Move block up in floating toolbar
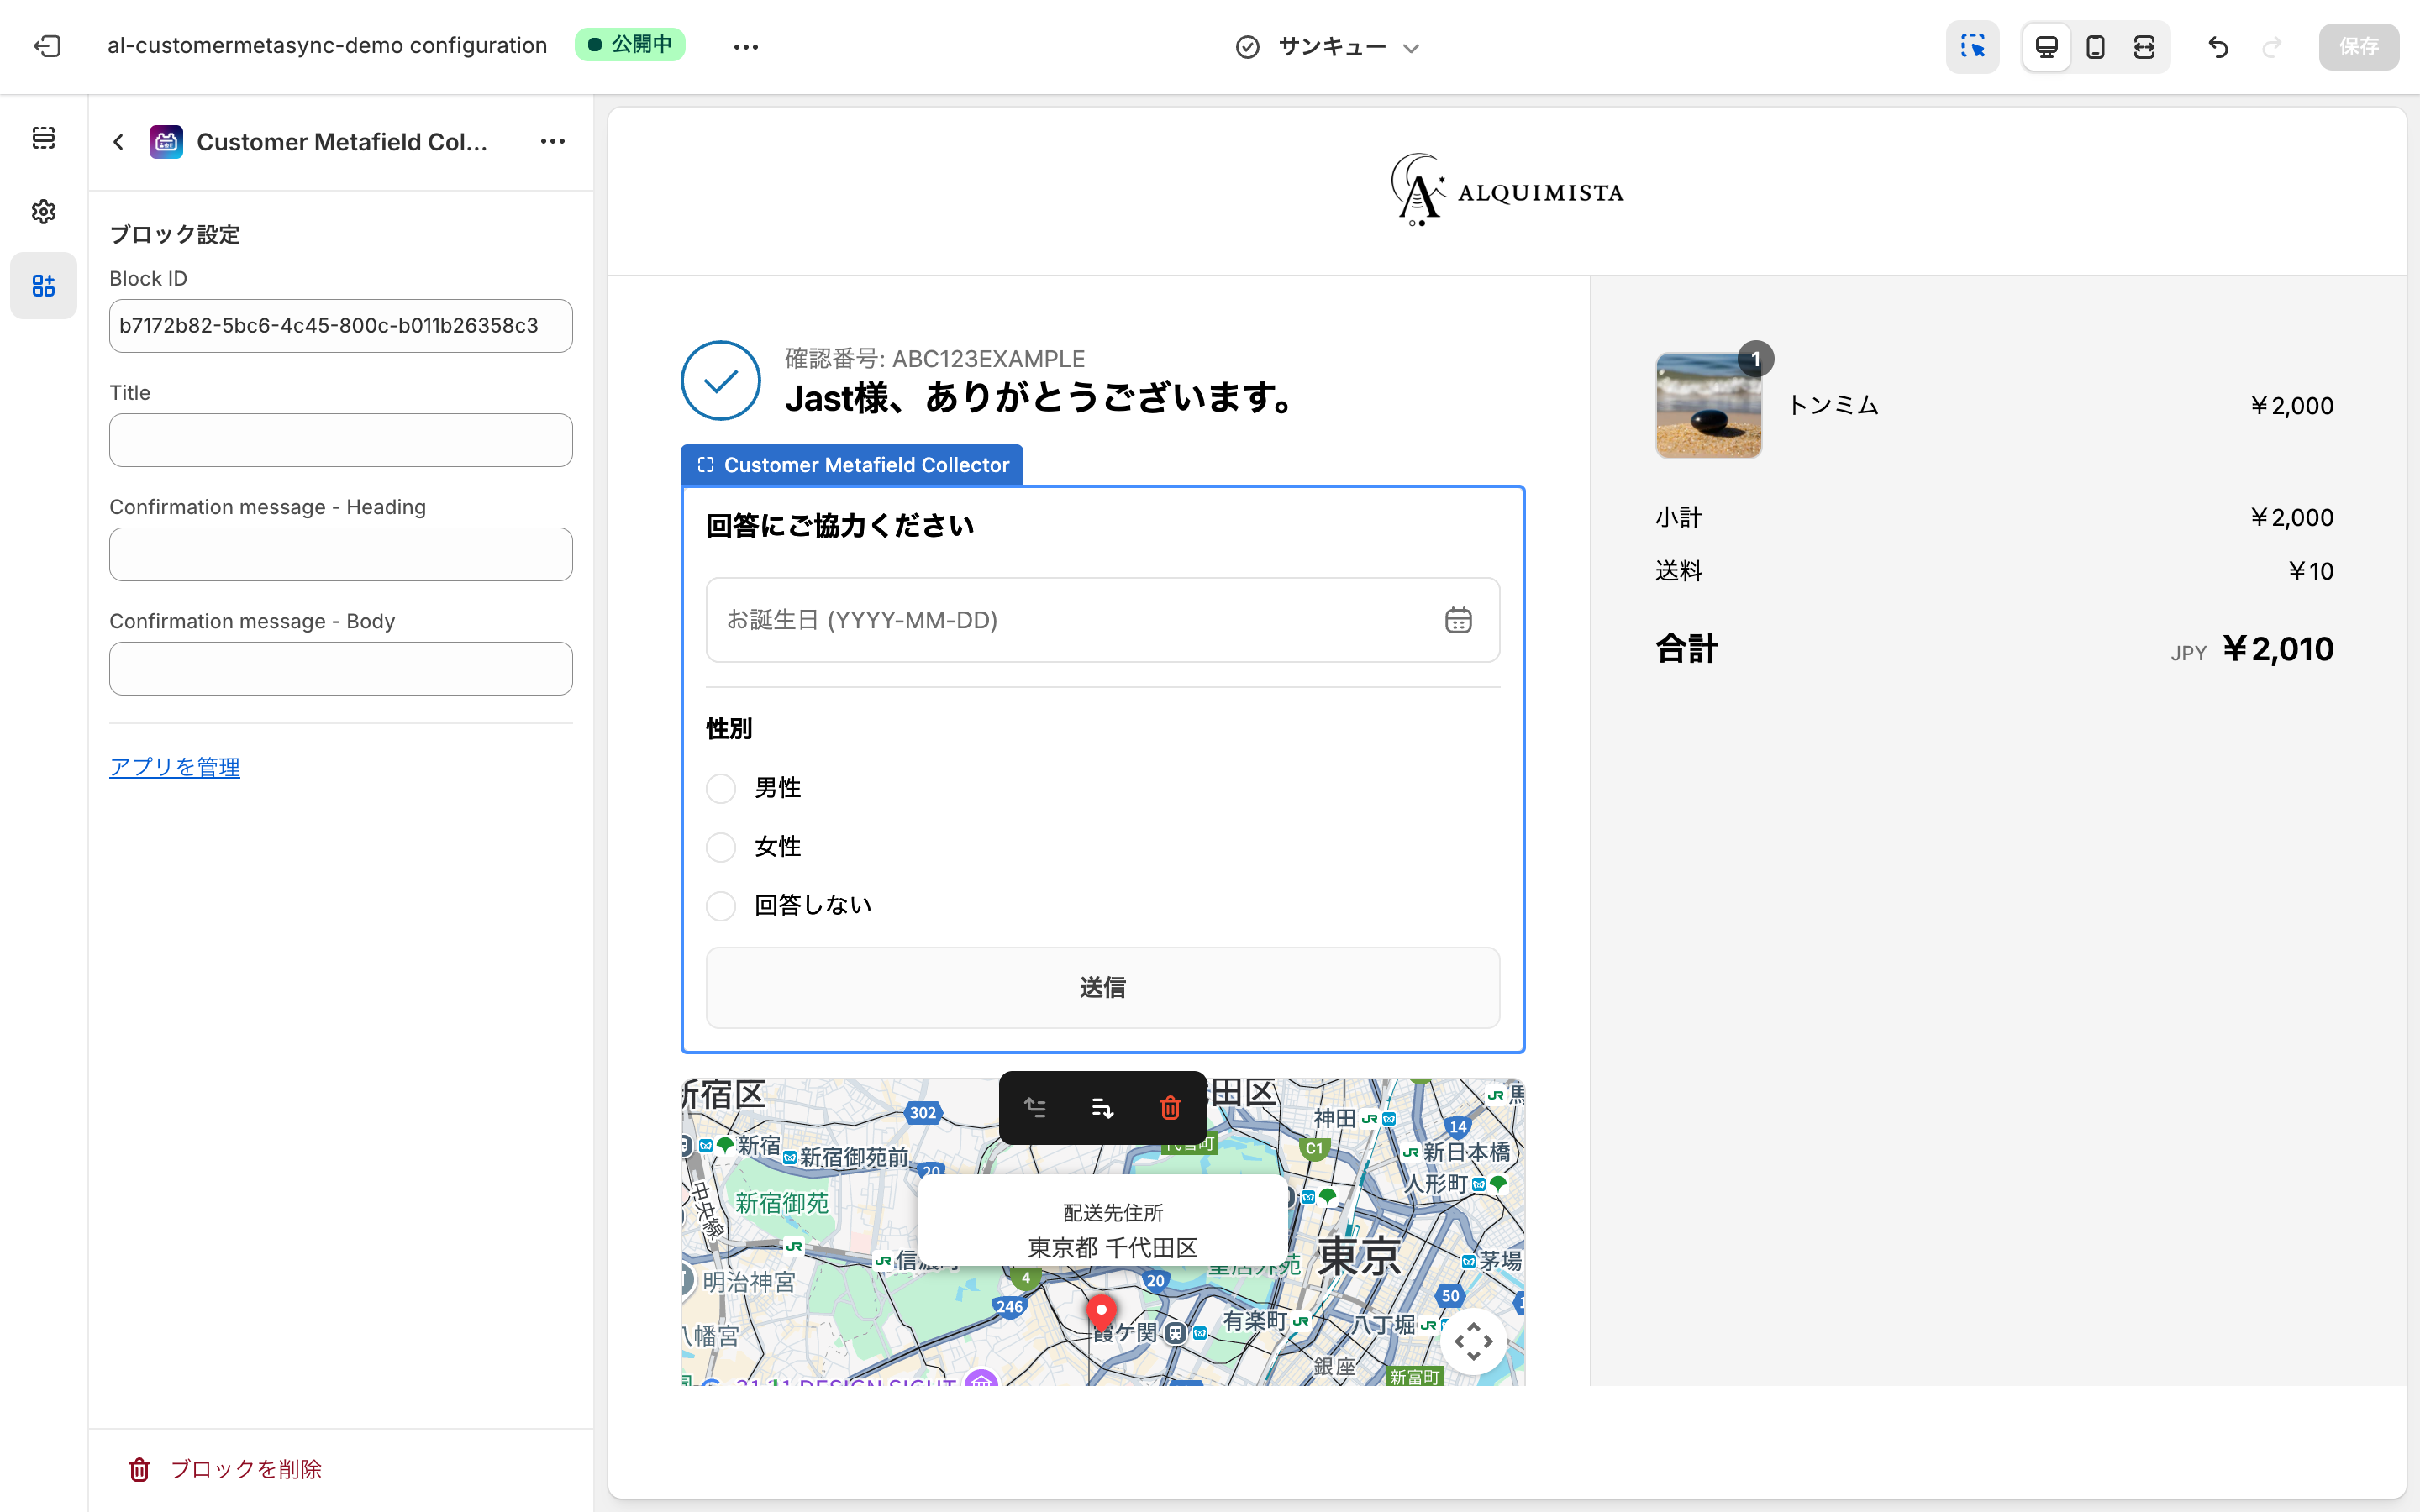 pos(1036,1108)
